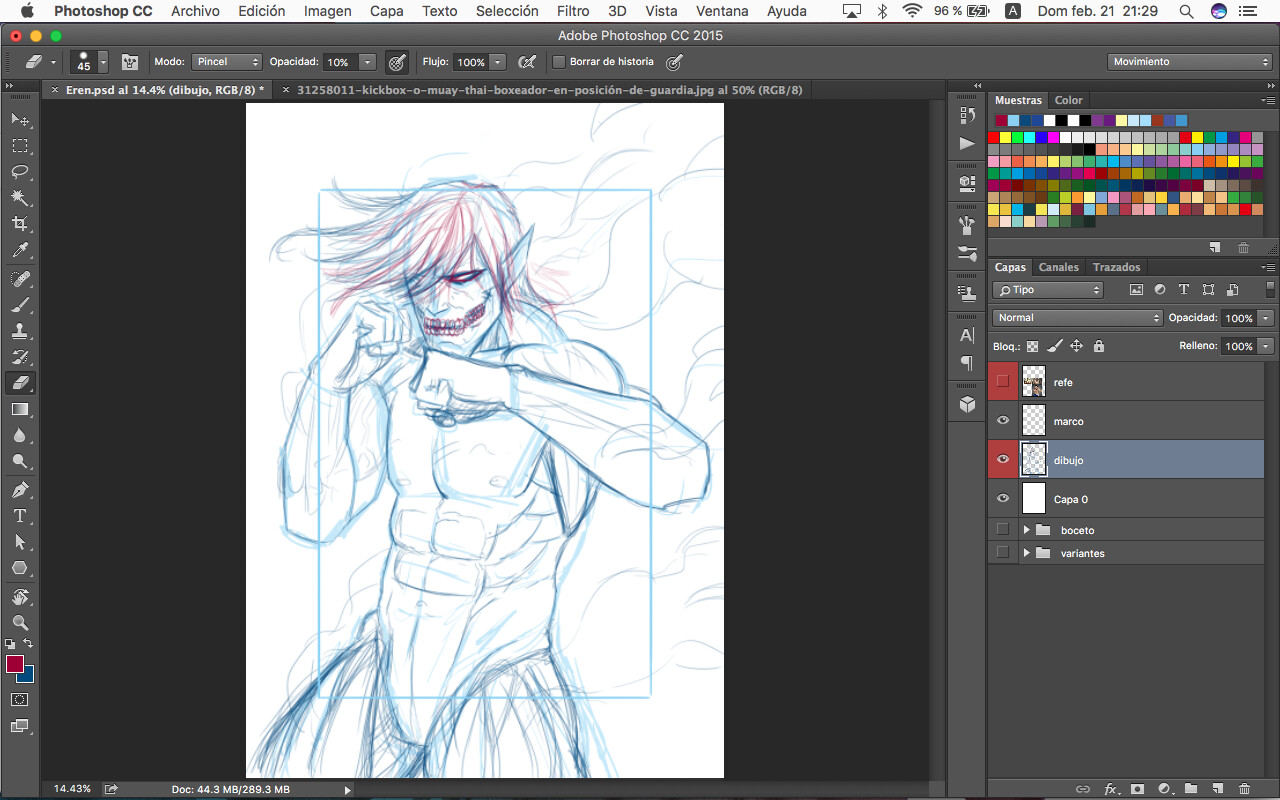
Task: Select the Lasso tool
Action: [20, 172]
